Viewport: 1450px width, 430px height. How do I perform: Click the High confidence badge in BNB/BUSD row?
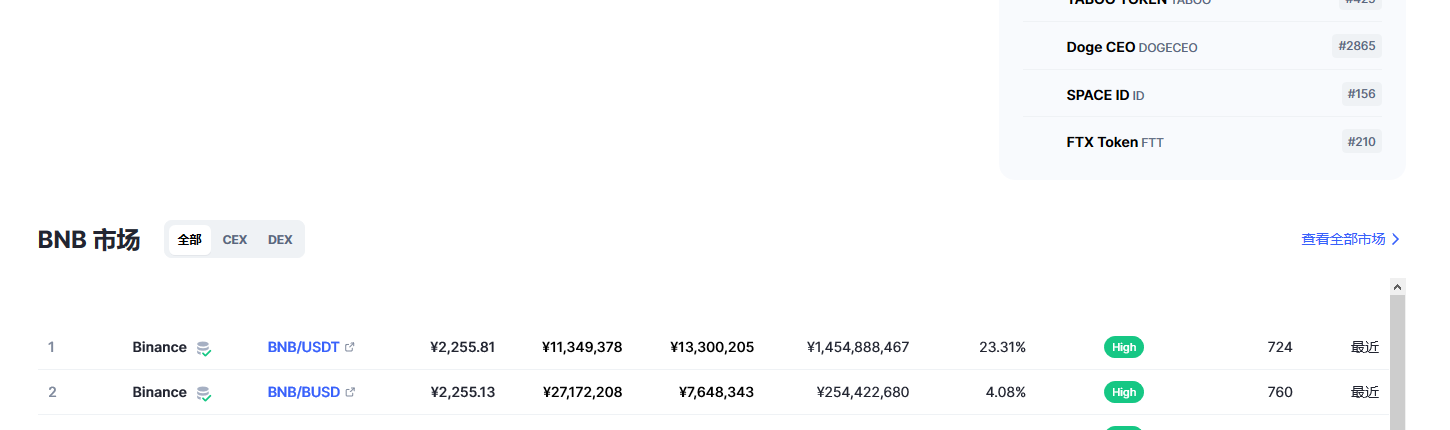click(x=1124, y=392)
